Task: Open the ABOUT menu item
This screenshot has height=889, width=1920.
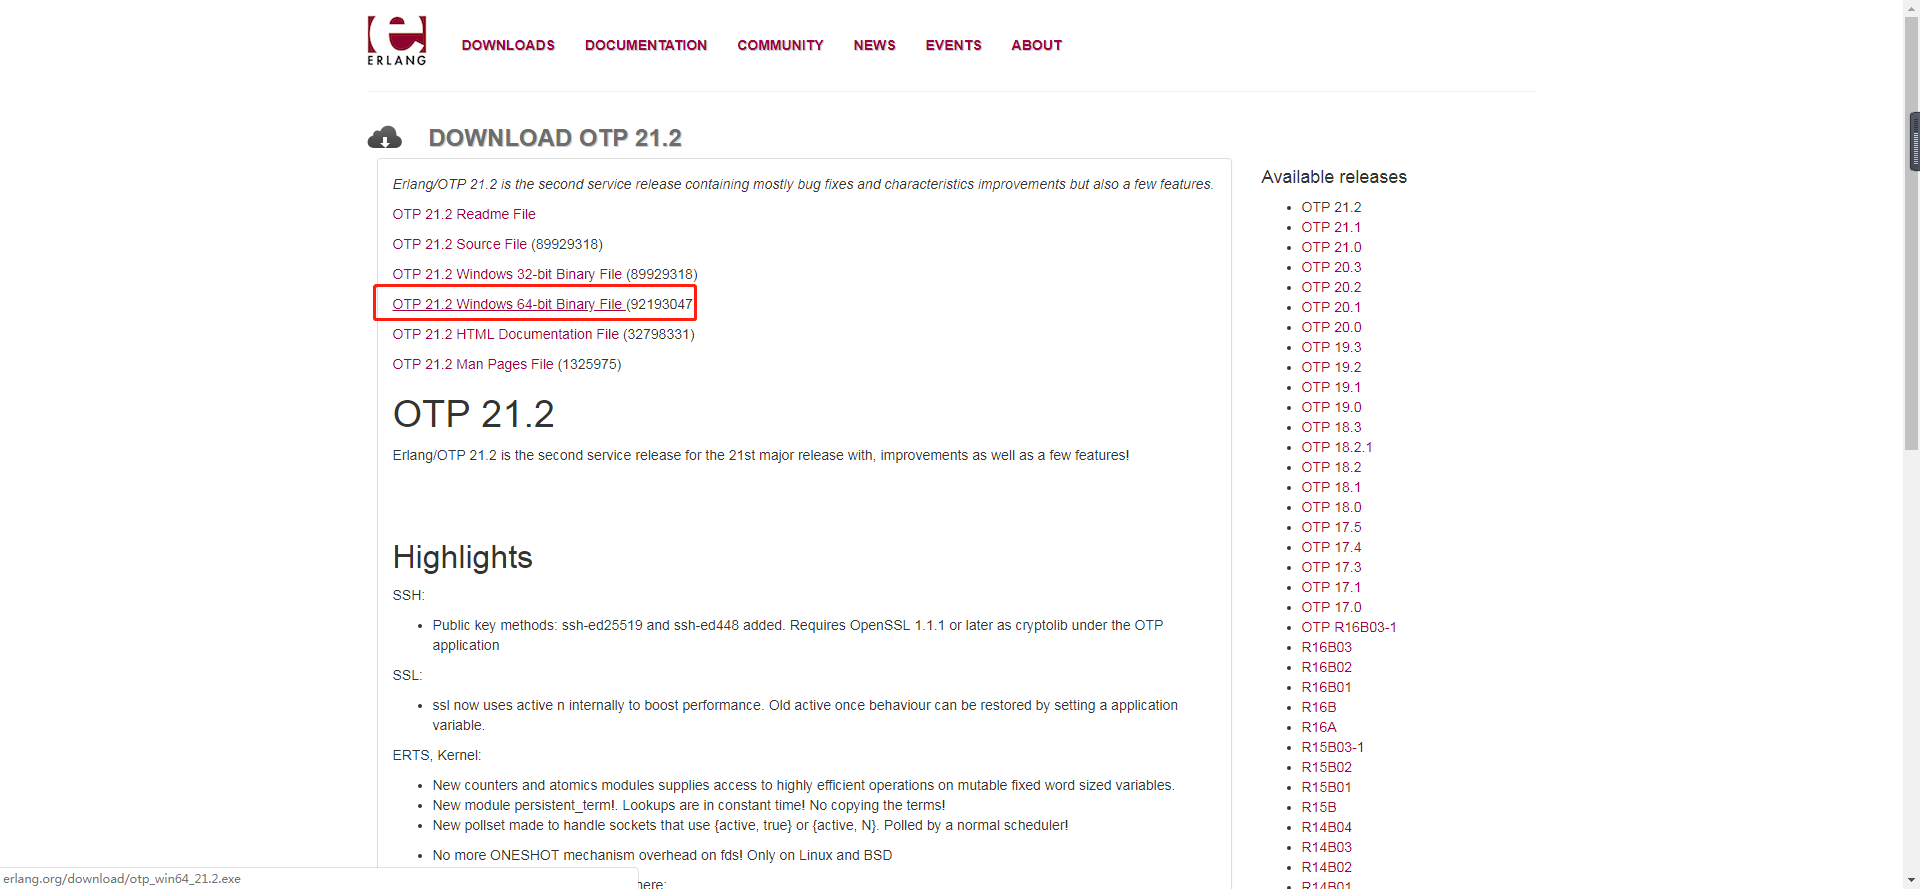Action: [1036, 45]
